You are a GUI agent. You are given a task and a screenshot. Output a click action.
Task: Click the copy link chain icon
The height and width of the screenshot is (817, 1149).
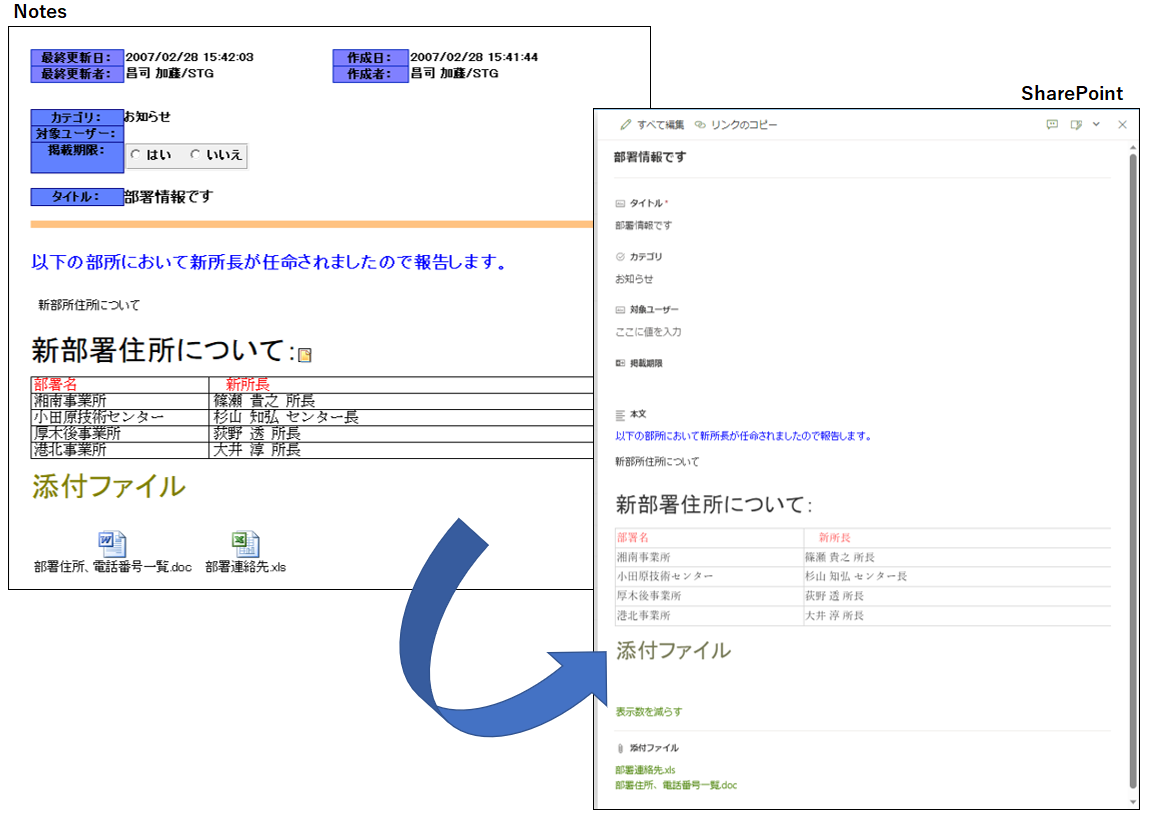(701, 125)
